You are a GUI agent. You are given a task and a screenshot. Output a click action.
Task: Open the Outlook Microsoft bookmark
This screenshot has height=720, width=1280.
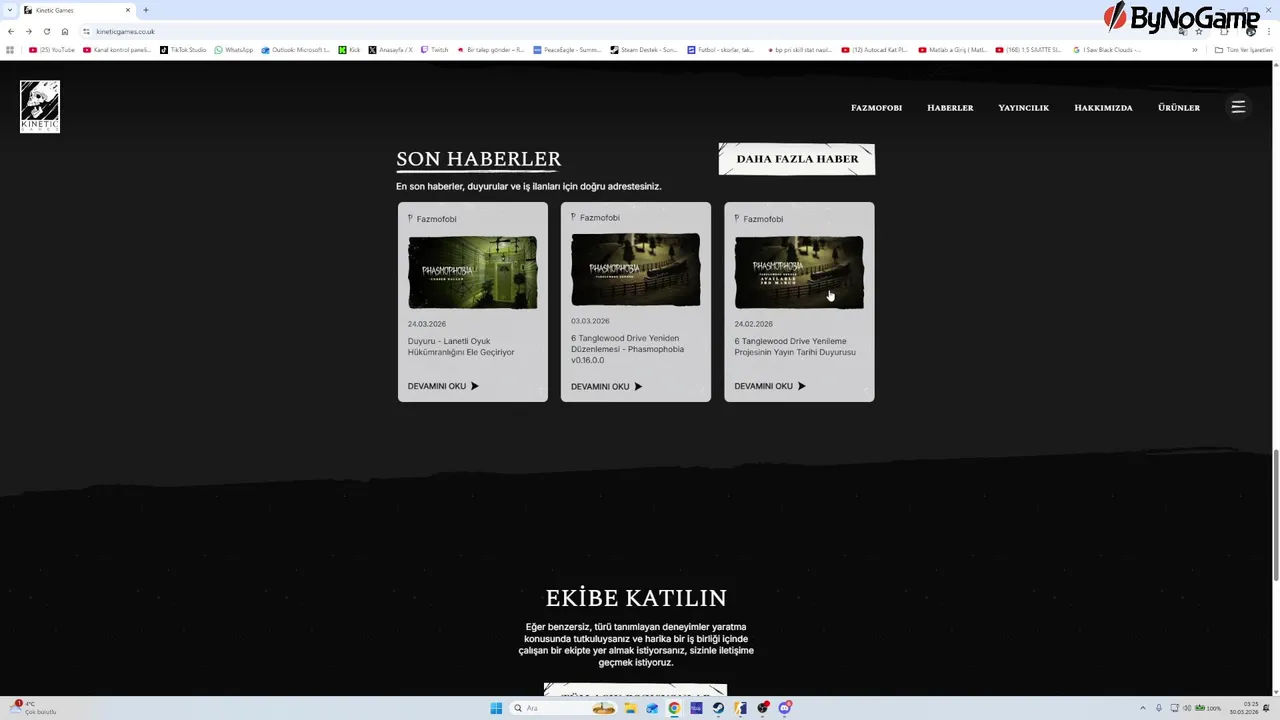[x=296, y=49]
